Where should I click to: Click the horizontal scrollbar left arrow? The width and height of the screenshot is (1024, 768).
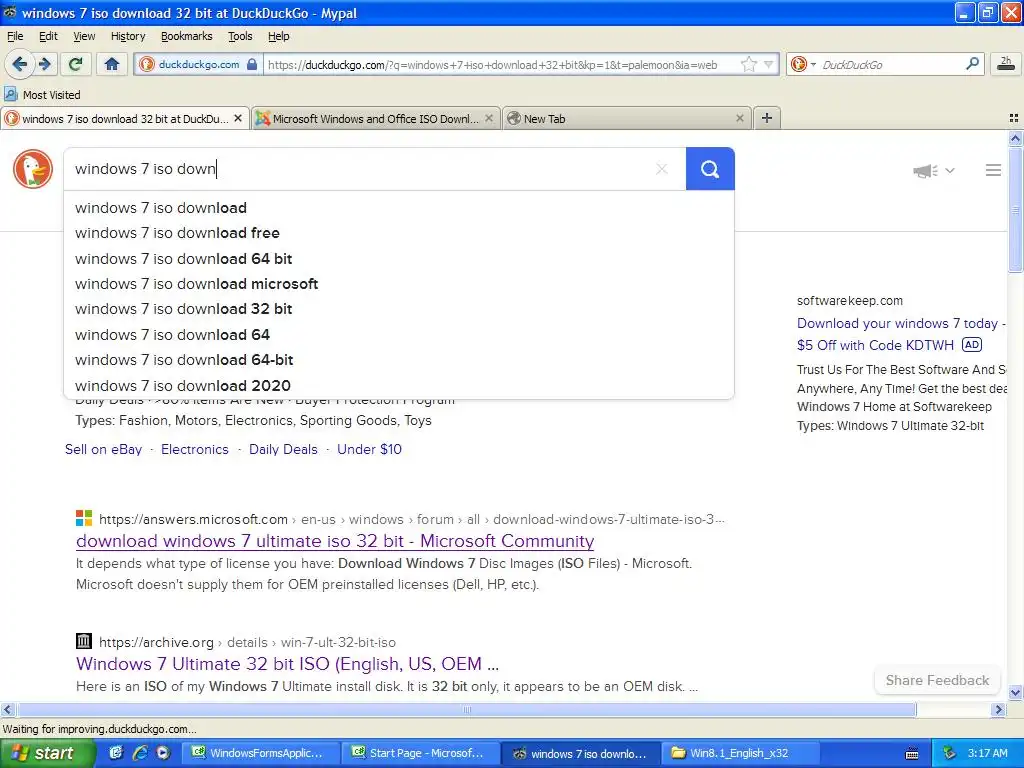[x=7, y=709]
